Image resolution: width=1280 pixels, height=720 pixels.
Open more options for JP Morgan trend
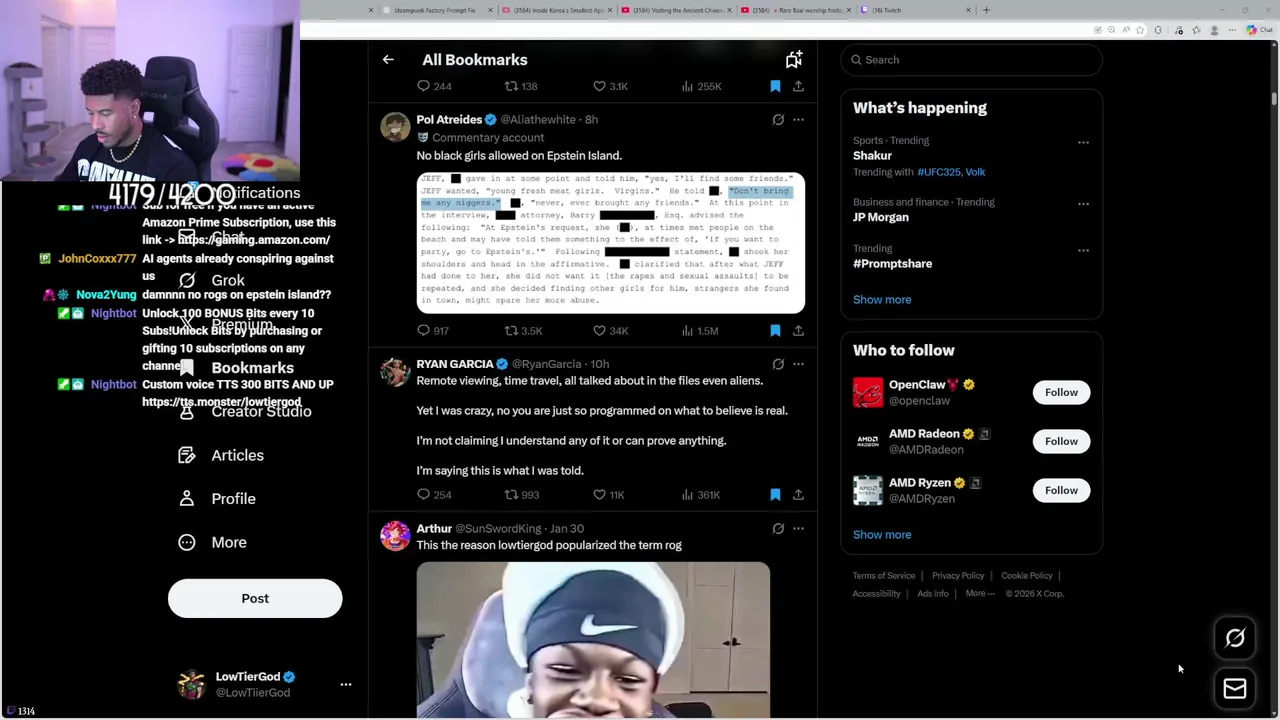coord(1083,204)
